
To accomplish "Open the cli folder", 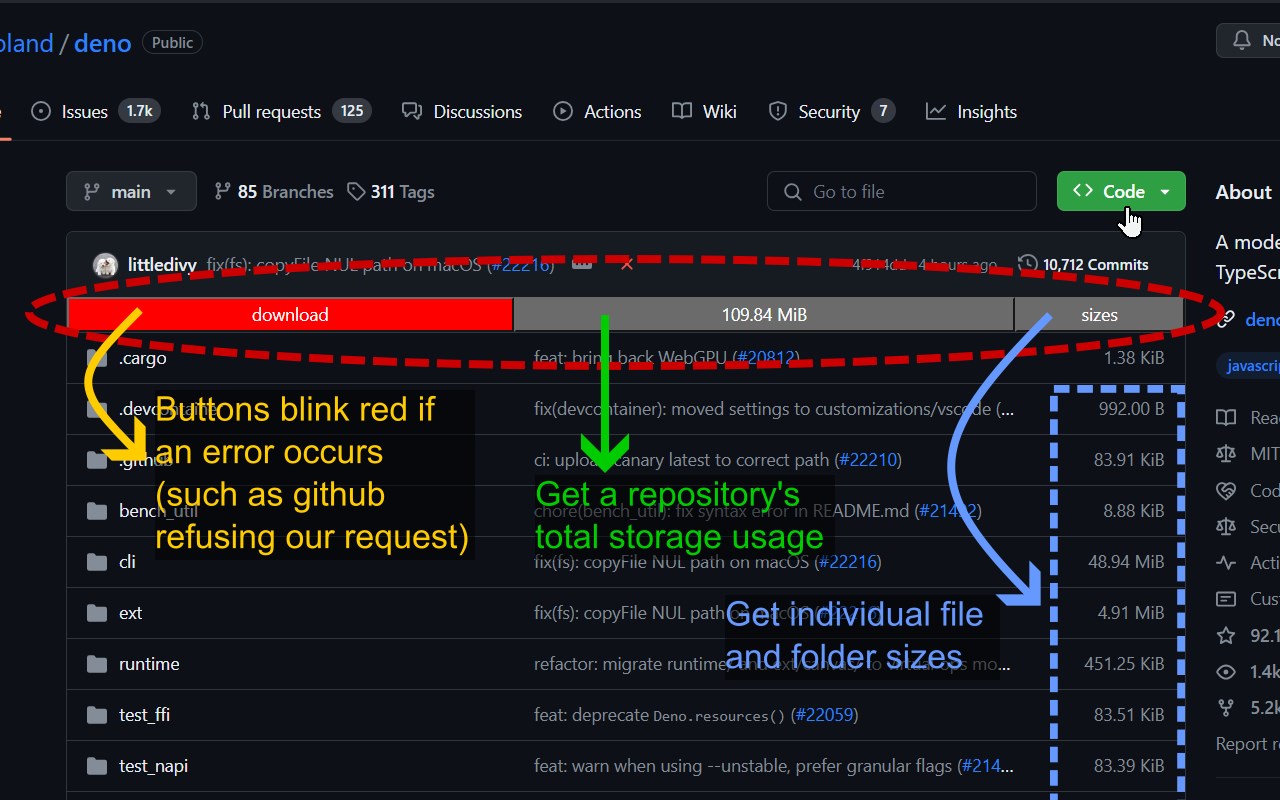I will point(127,562).
